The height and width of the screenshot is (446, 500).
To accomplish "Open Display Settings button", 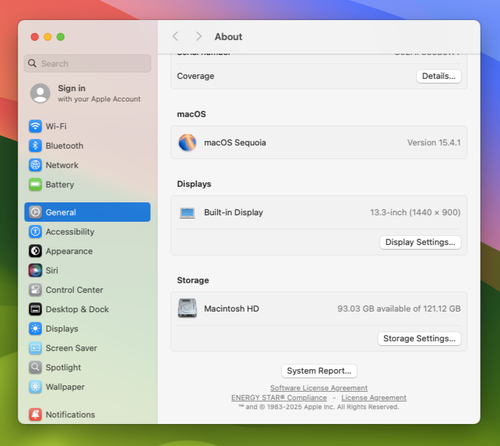I will pos(420,242).
